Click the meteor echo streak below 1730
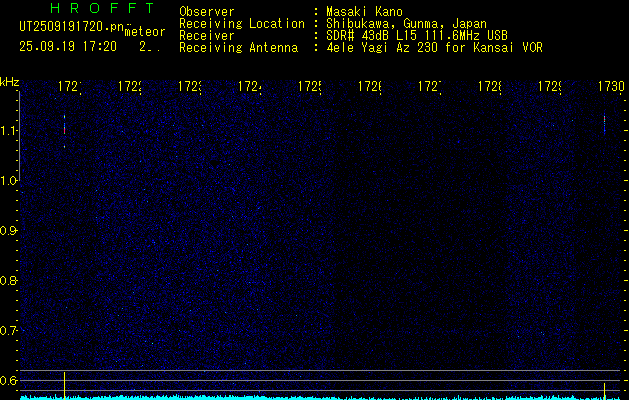 (x=604, y=124)
